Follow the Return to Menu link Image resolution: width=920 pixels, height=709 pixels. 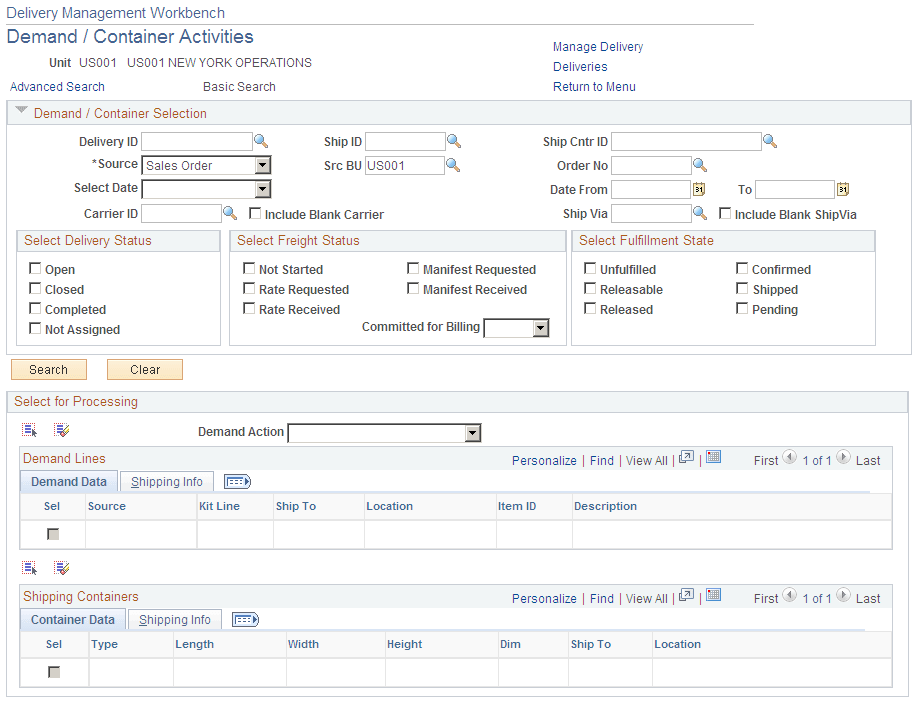[x=593, y=87]
